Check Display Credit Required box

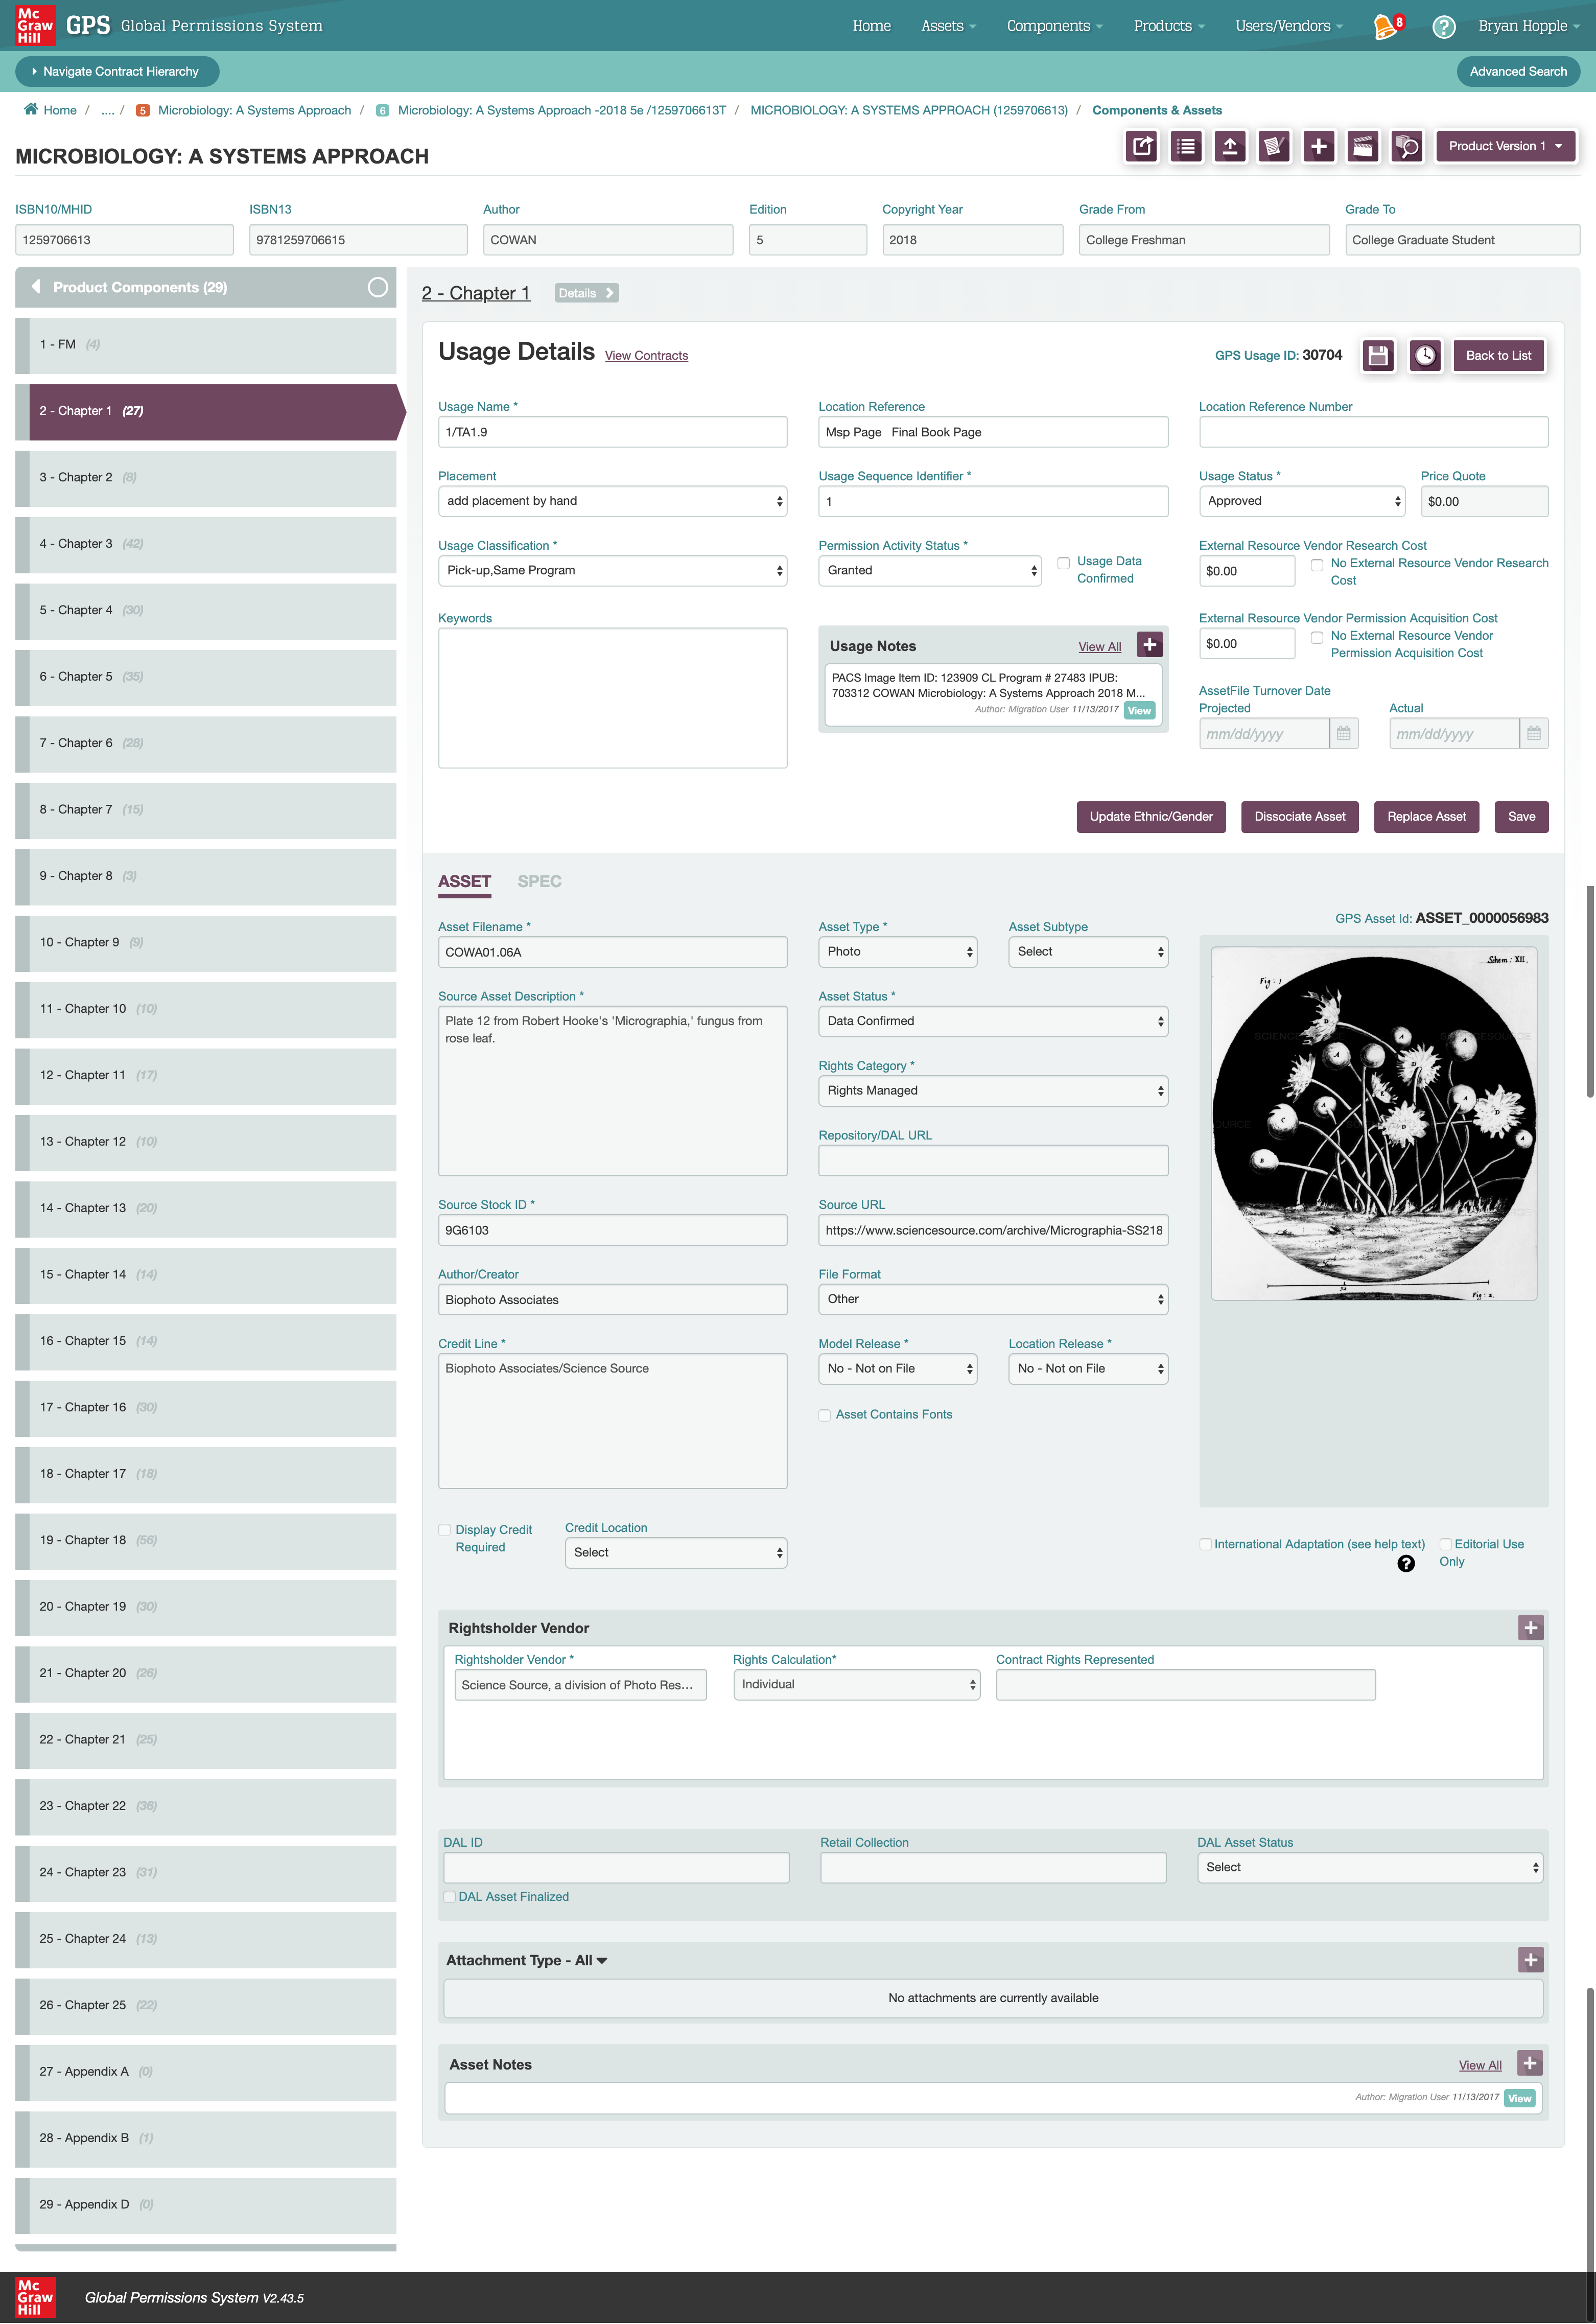[x=445, y=1530]
